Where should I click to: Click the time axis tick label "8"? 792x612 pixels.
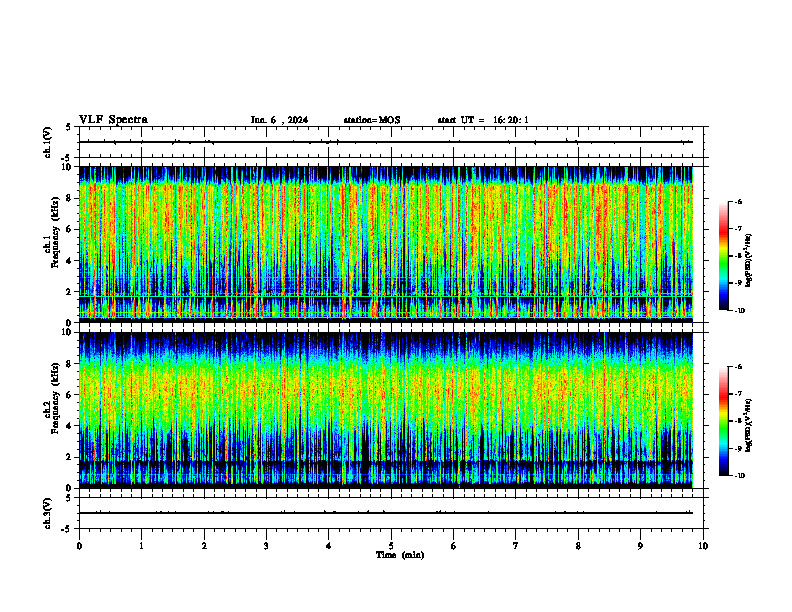578,546
